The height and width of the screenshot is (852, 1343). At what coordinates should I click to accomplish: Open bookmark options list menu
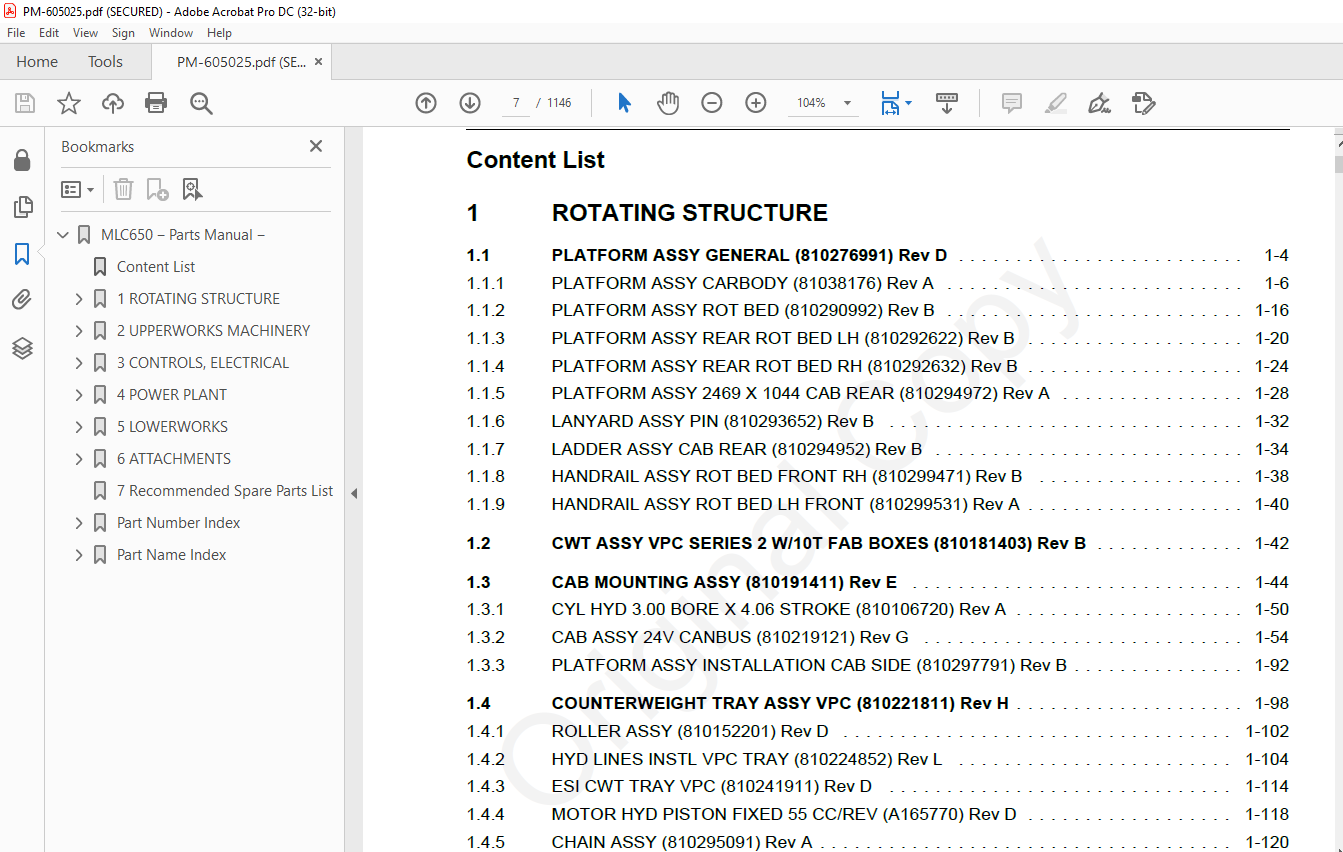(78, 189)
